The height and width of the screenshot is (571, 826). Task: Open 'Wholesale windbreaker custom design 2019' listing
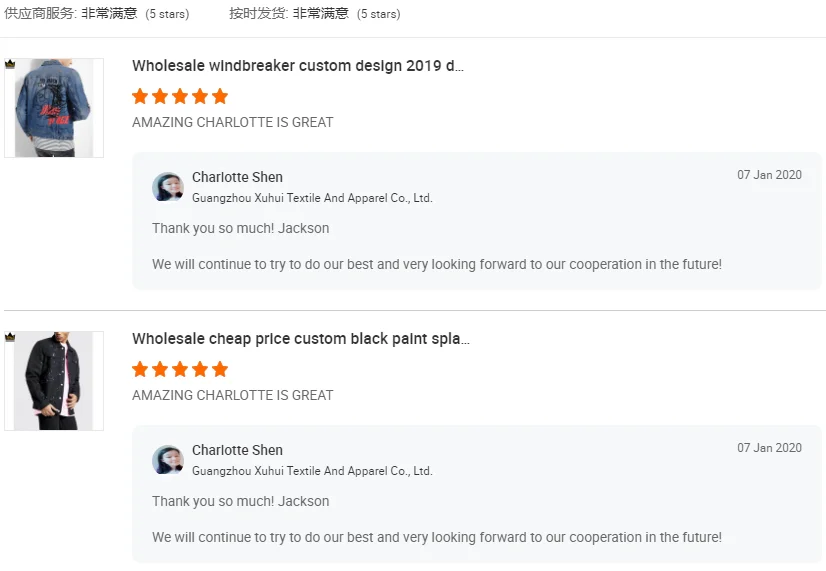[298, 66]
